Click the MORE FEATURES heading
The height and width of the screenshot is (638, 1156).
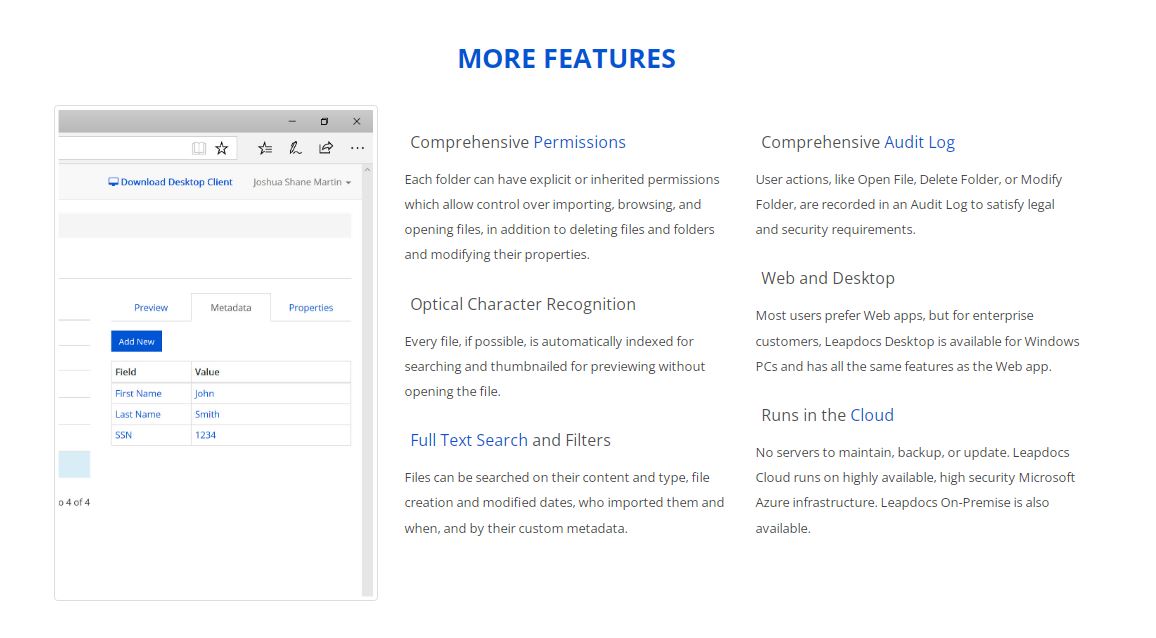point(566,59)
